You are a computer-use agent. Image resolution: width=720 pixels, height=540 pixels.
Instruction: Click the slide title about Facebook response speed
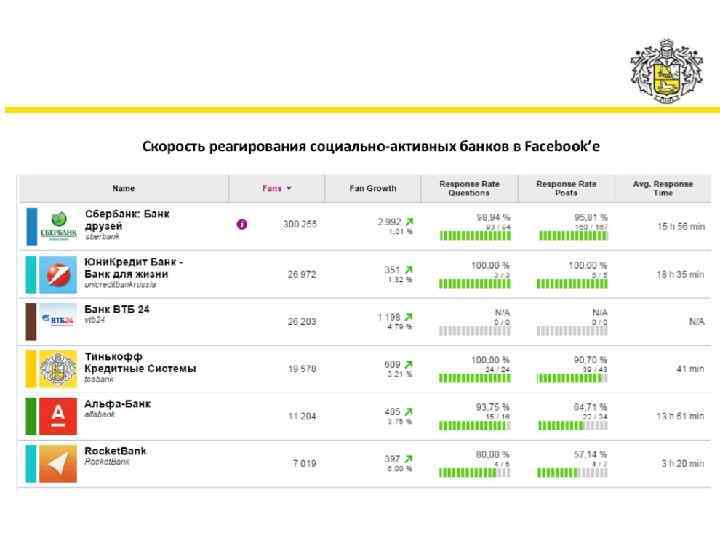(371, 146)
